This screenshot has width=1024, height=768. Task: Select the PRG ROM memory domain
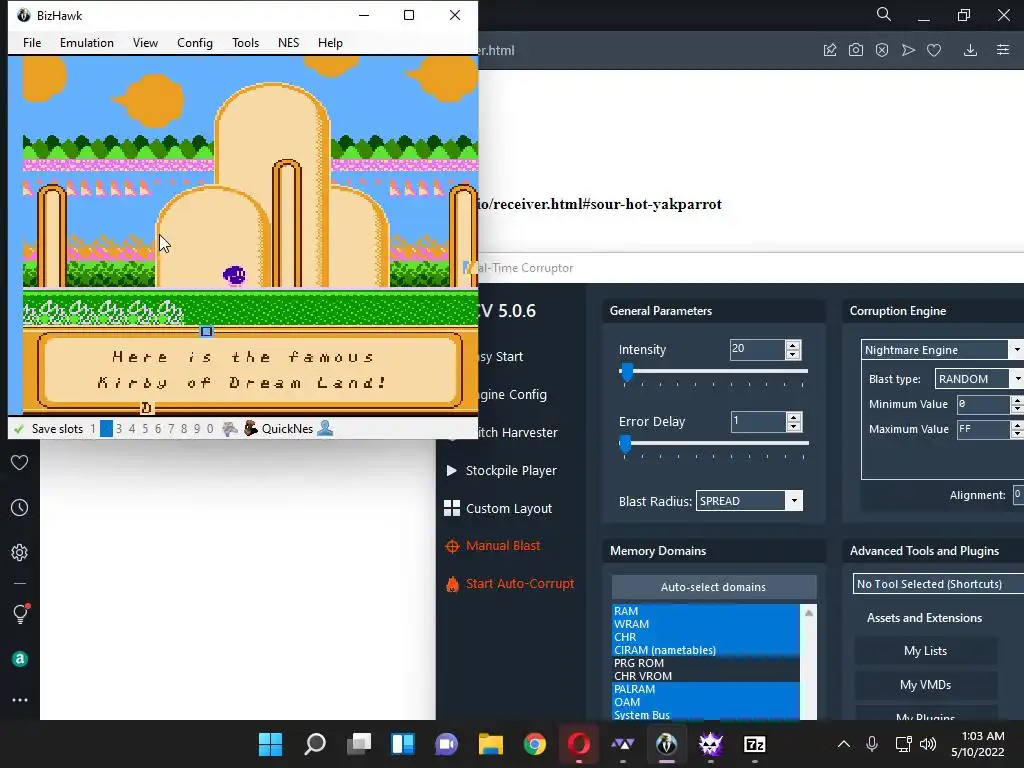[x=705, y=663]
